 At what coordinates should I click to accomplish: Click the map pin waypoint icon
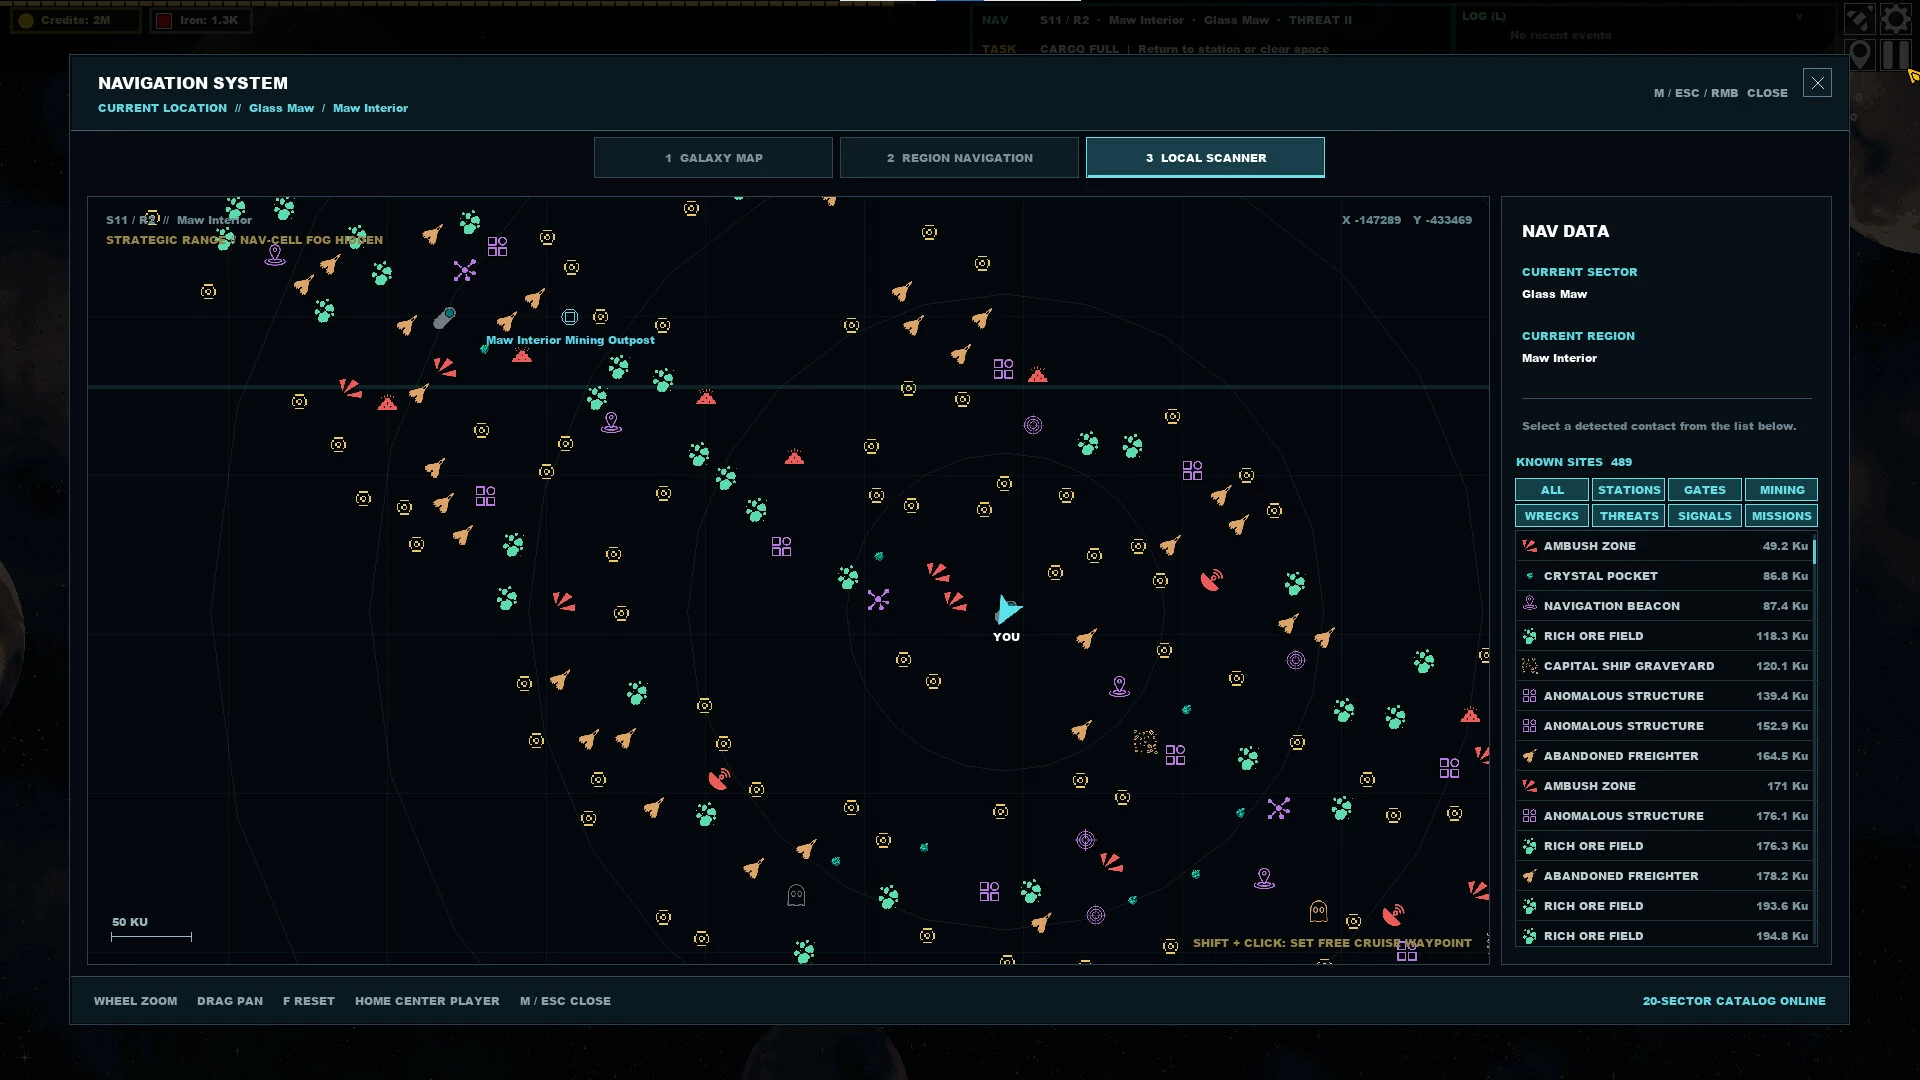click(1859, 54)
